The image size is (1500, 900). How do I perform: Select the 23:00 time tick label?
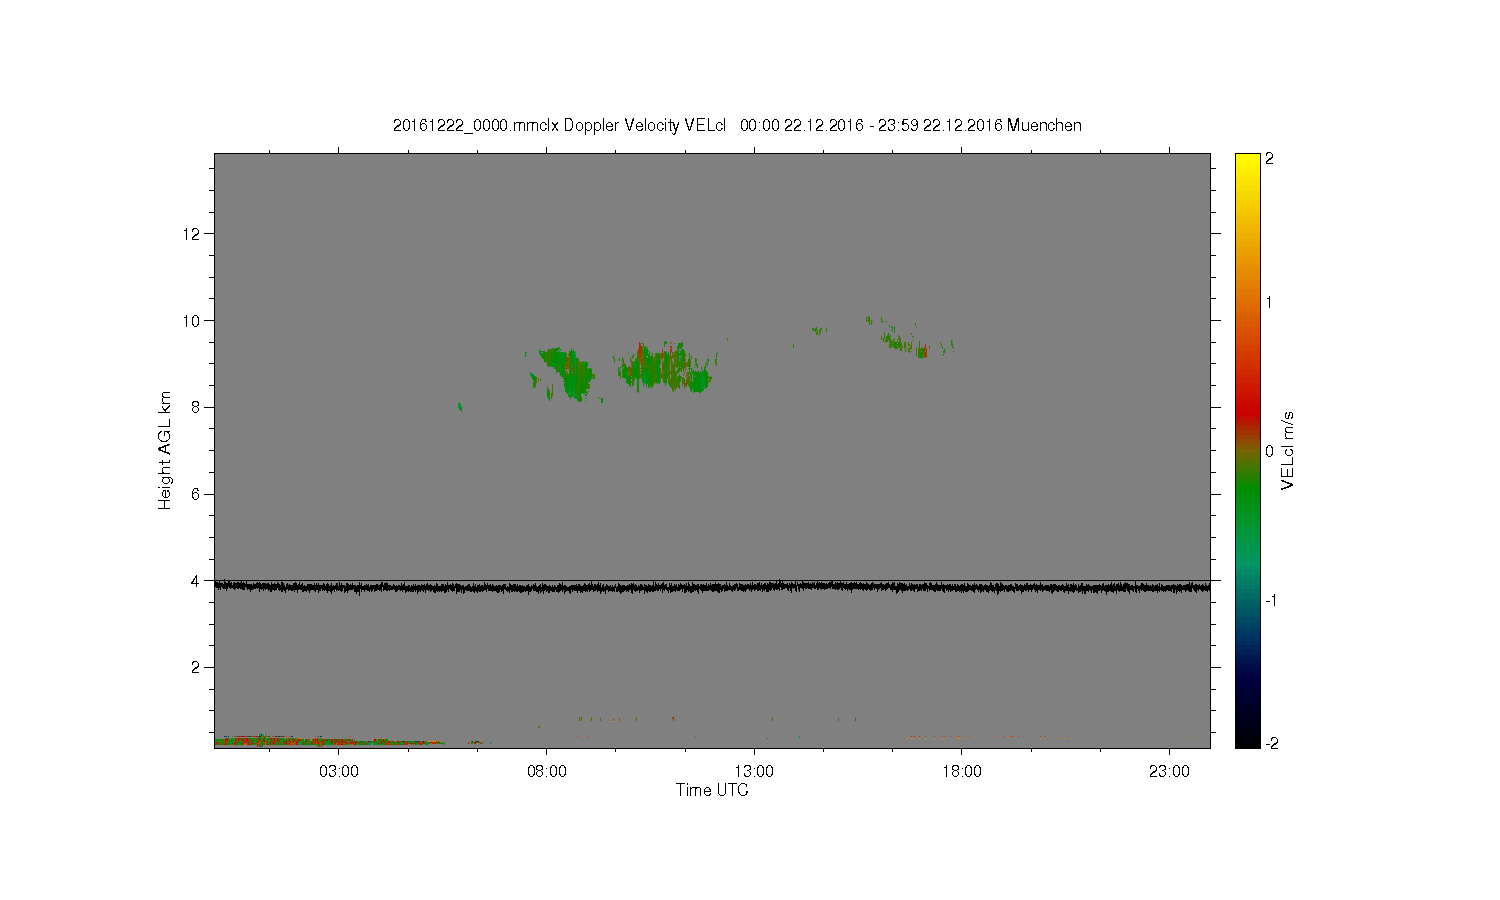[1169, 772]
